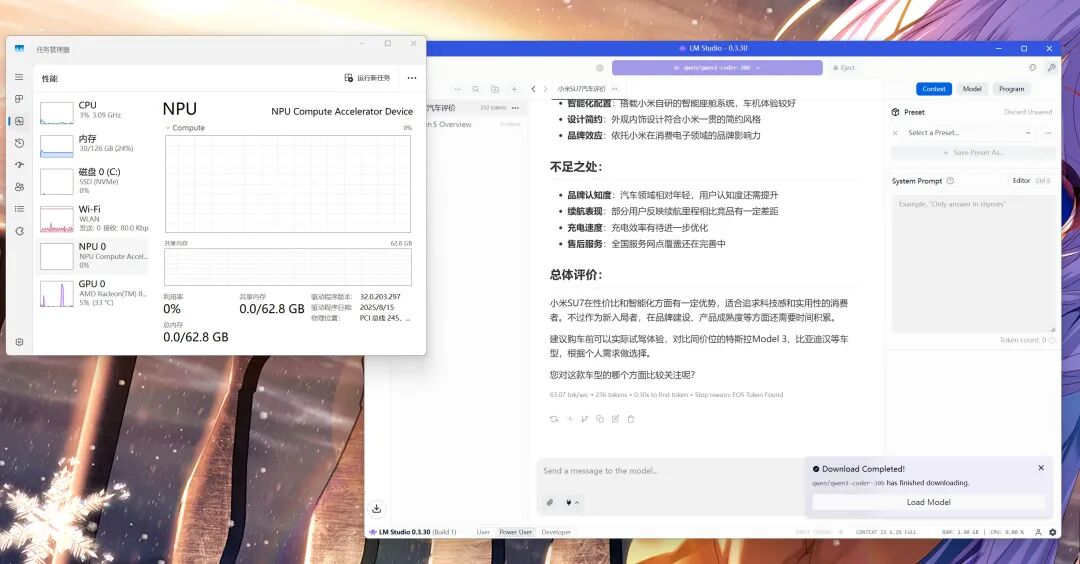Open chat list ellipsis left of search
Screen dimensions: 1080x564
457,89
